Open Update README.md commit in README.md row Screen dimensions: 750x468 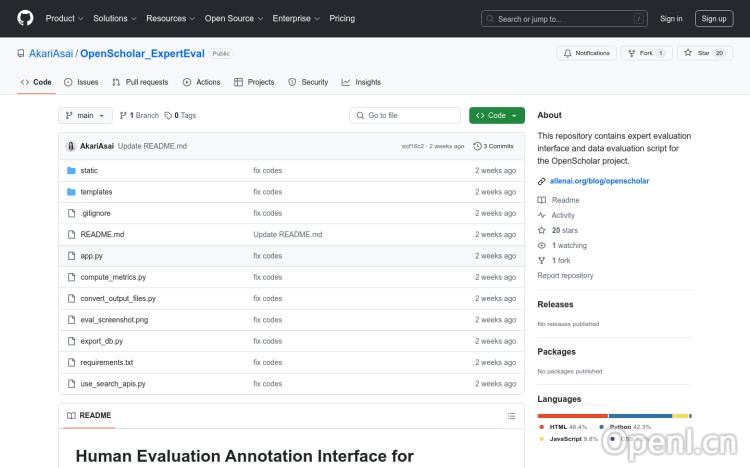[x=287, y=234]
